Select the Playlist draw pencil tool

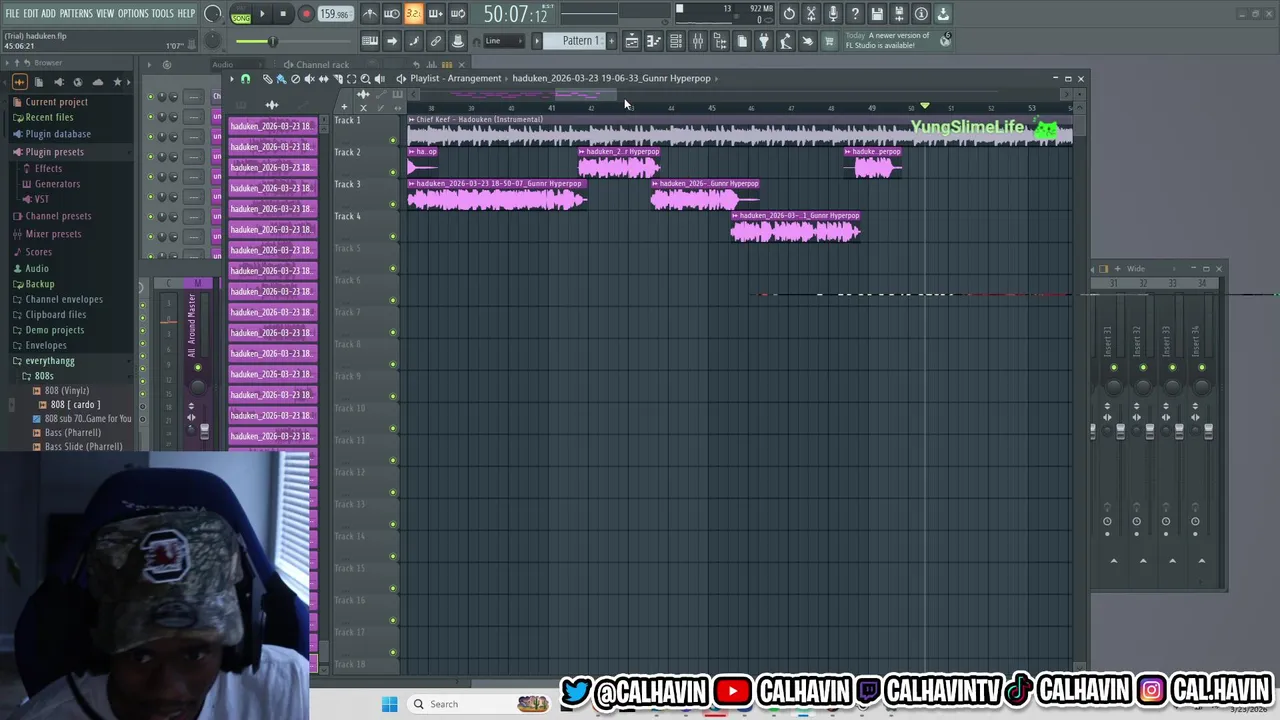(267, 79)
